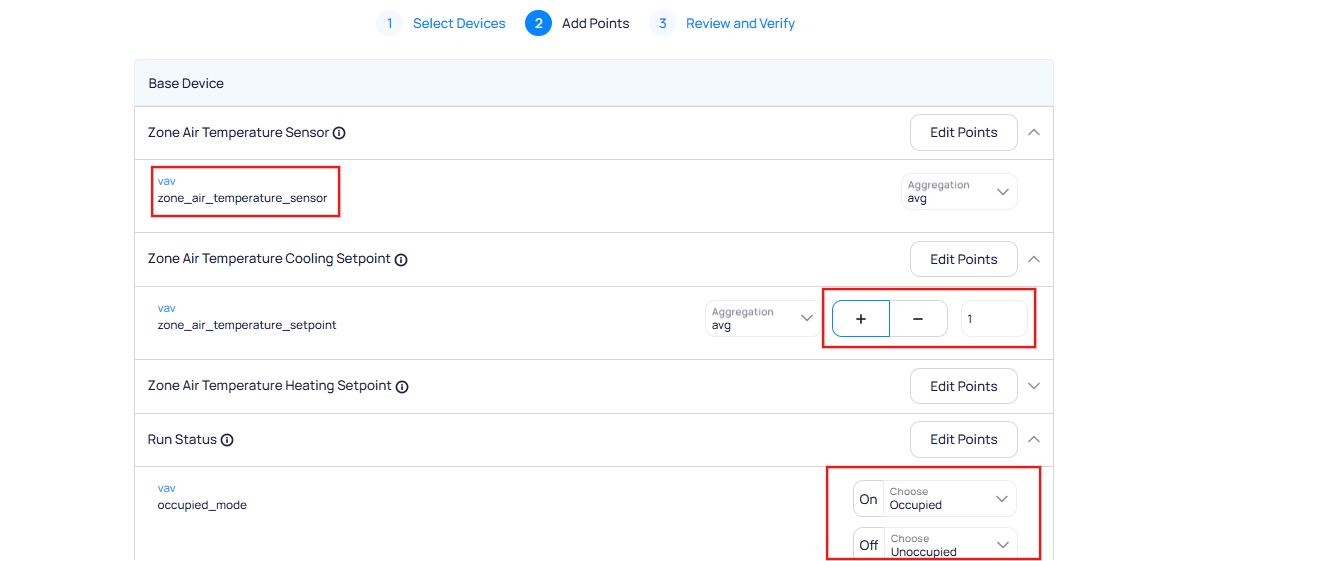
Task: Go to Review and Verify step
Action: pyautogui.click(x=739, y=23)
